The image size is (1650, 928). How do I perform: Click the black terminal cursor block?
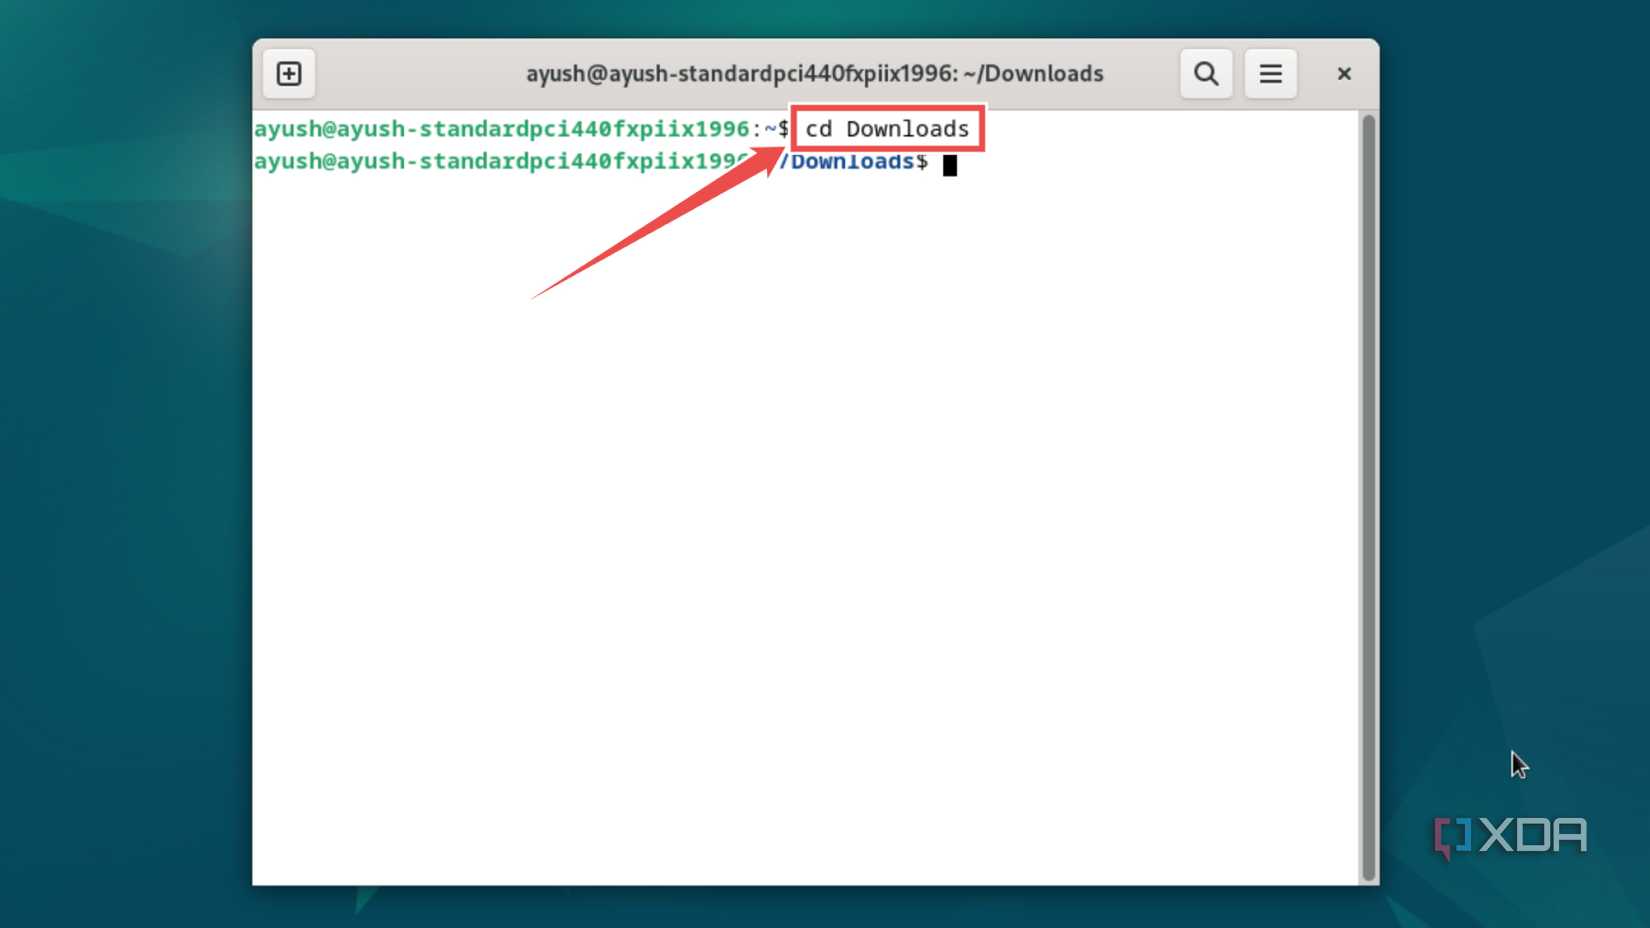(x=950, y=165)
